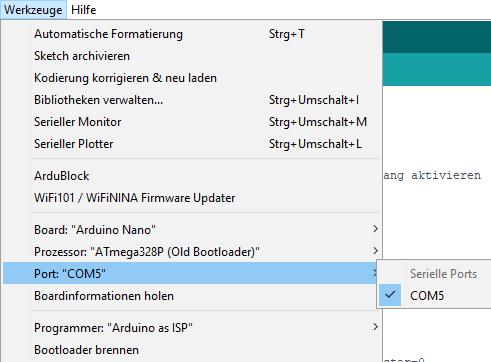The image size is (491, 362).
Task: Click Kodierung korrigieren & neu laden
Action: [x=191, y=78]
